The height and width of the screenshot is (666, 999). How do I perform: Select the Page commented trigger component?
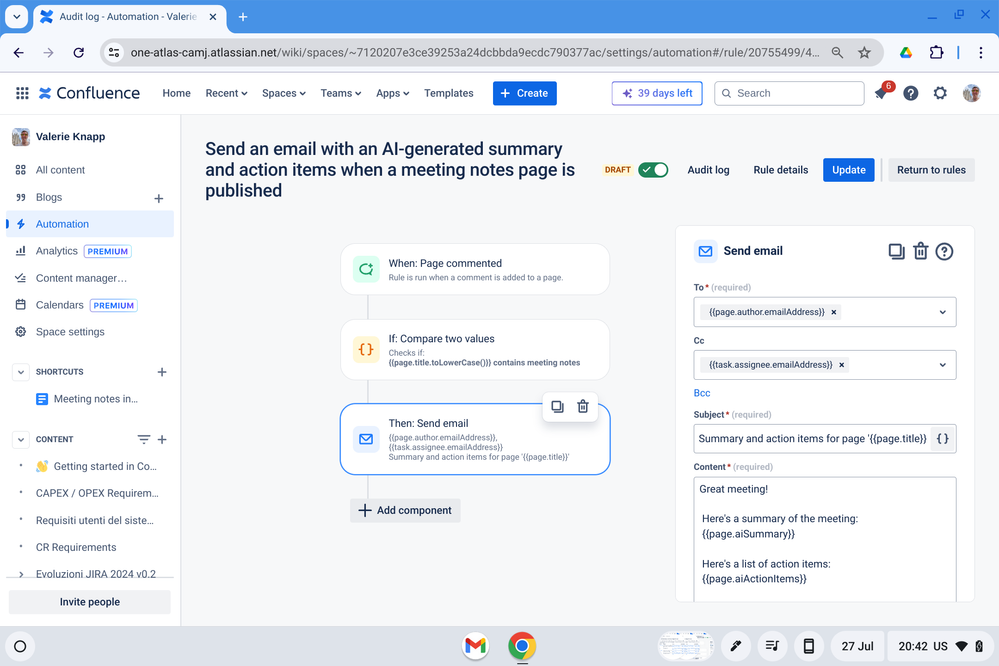click(x=475, y=268)
